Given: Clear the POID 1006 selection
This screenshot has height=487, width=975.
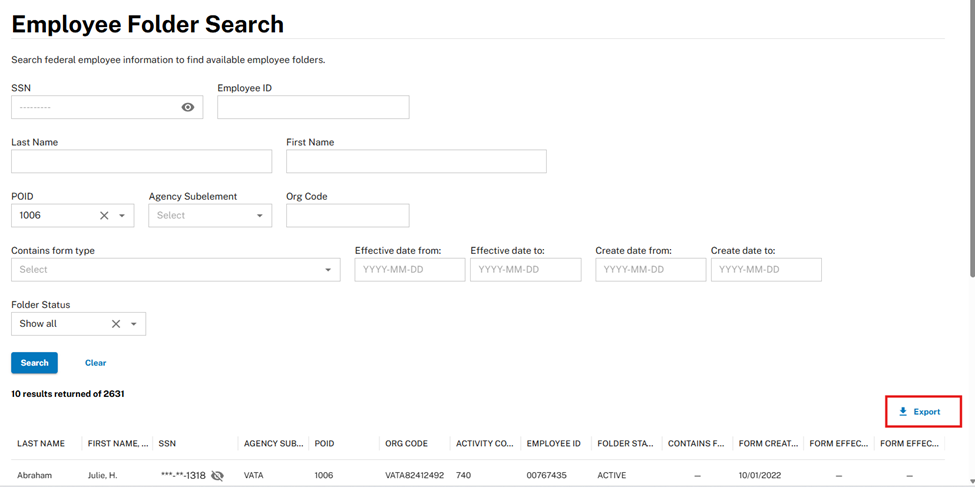Looking at the screenshot, I should tap(104, 215).
